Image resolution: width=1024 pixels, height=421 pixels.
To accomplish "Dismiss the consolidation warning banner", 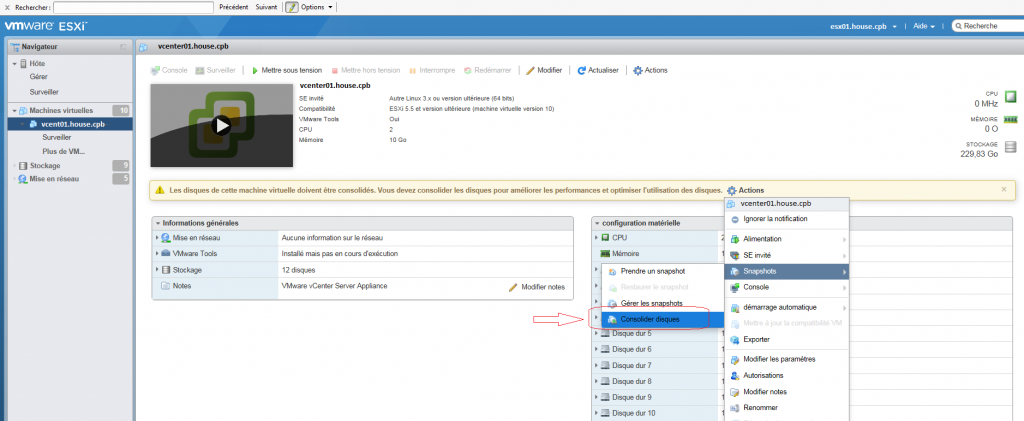I will click(x=1004, y=189).
